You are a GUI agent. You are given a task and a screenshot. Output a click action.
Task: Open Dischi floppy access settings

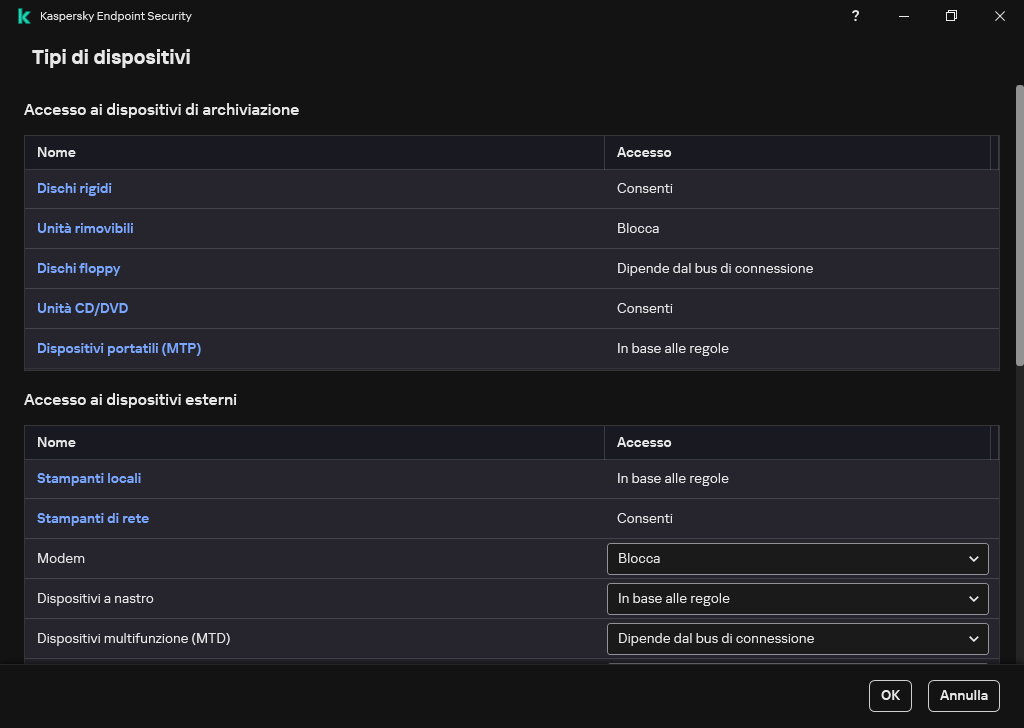pos(78,268)
